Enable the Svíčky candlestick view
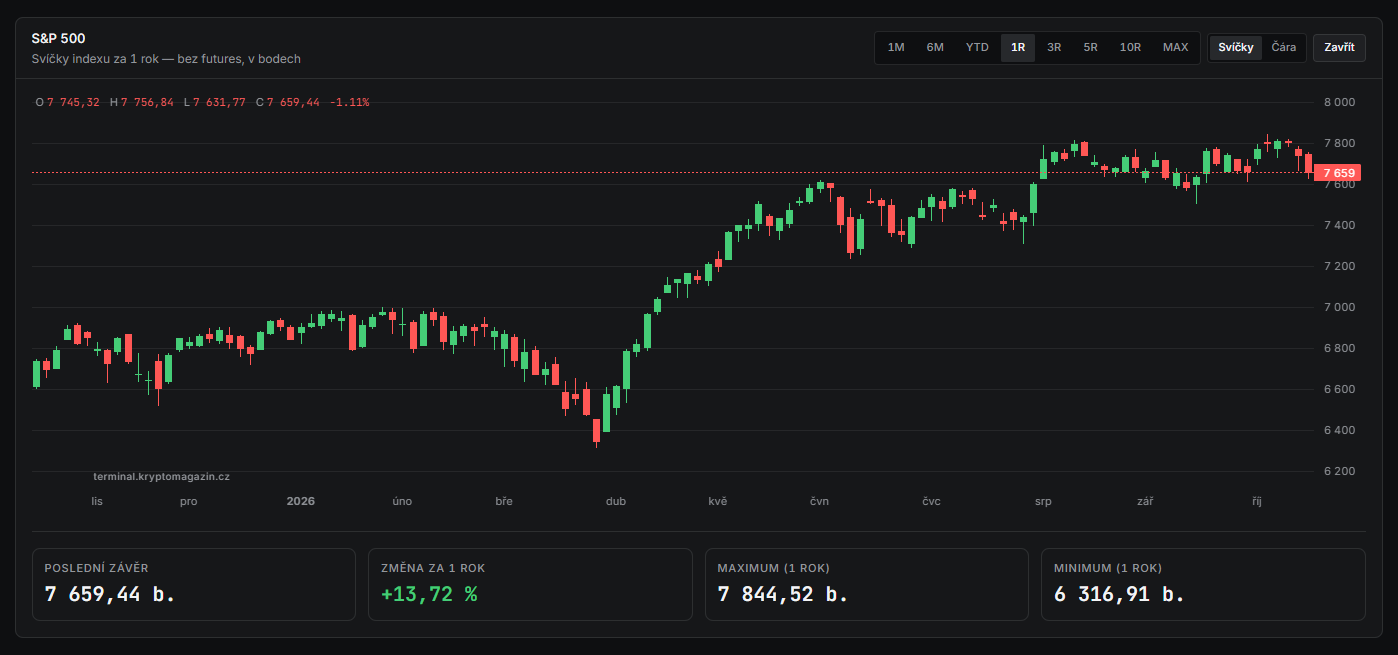This screenshot has height=655, width=1398. [x=1236, y=47]
